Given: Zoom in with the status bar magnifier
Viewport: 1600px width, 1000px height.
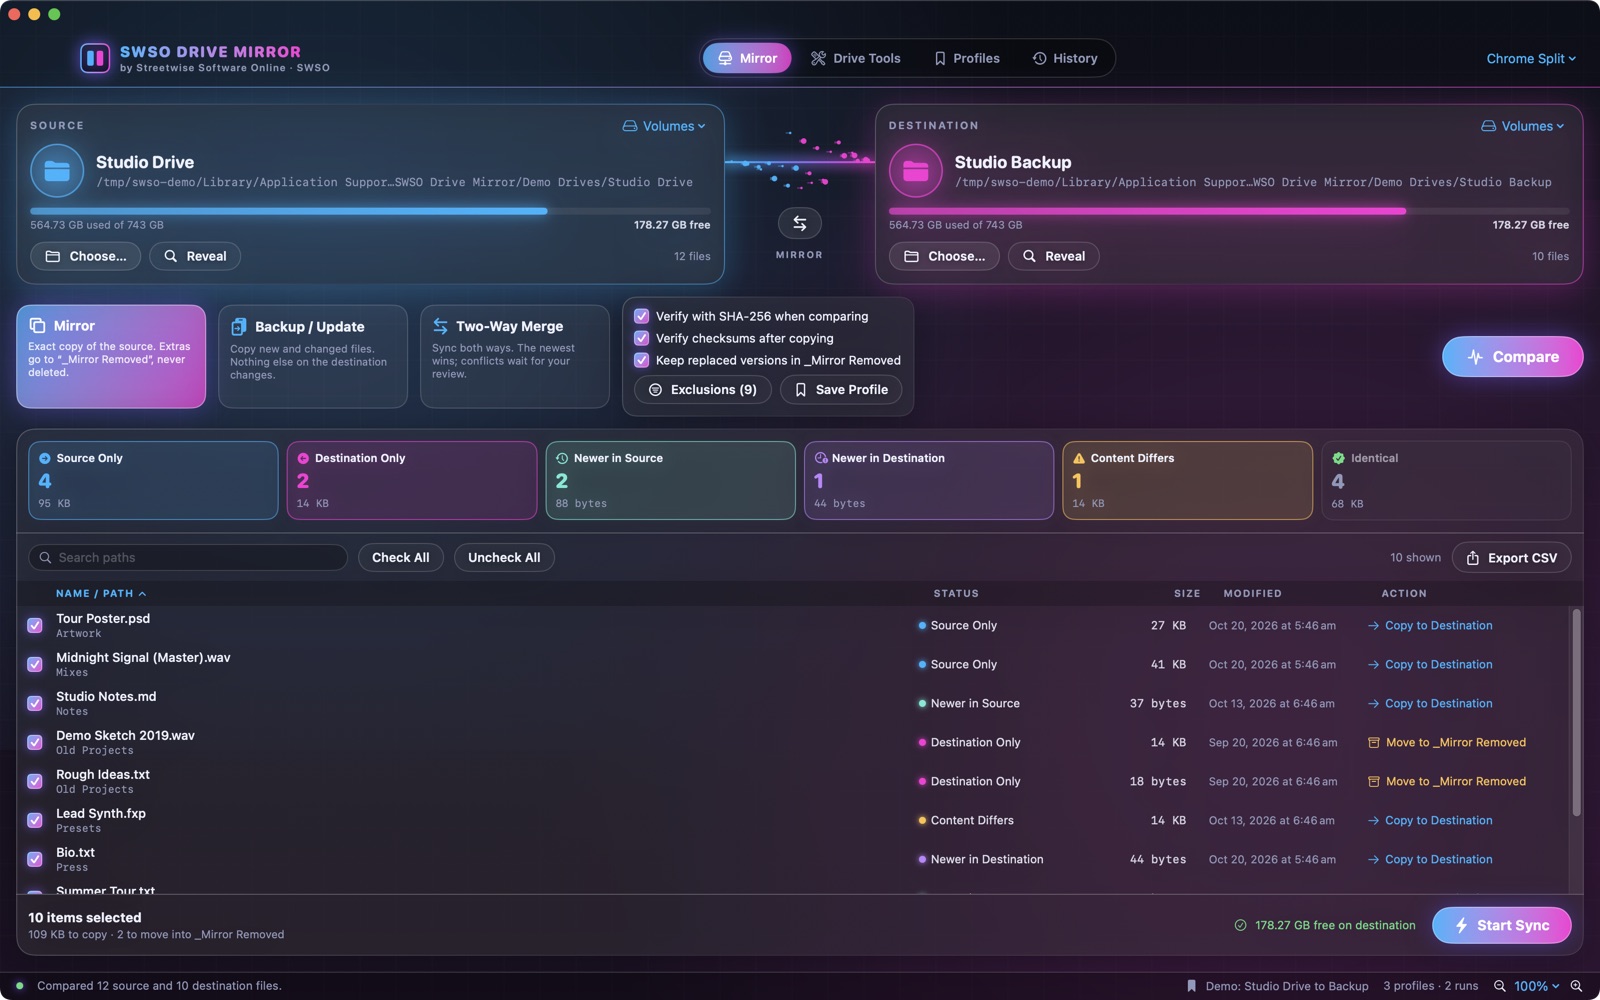Looking at the screenshot, I should [x=1576, y=986].
